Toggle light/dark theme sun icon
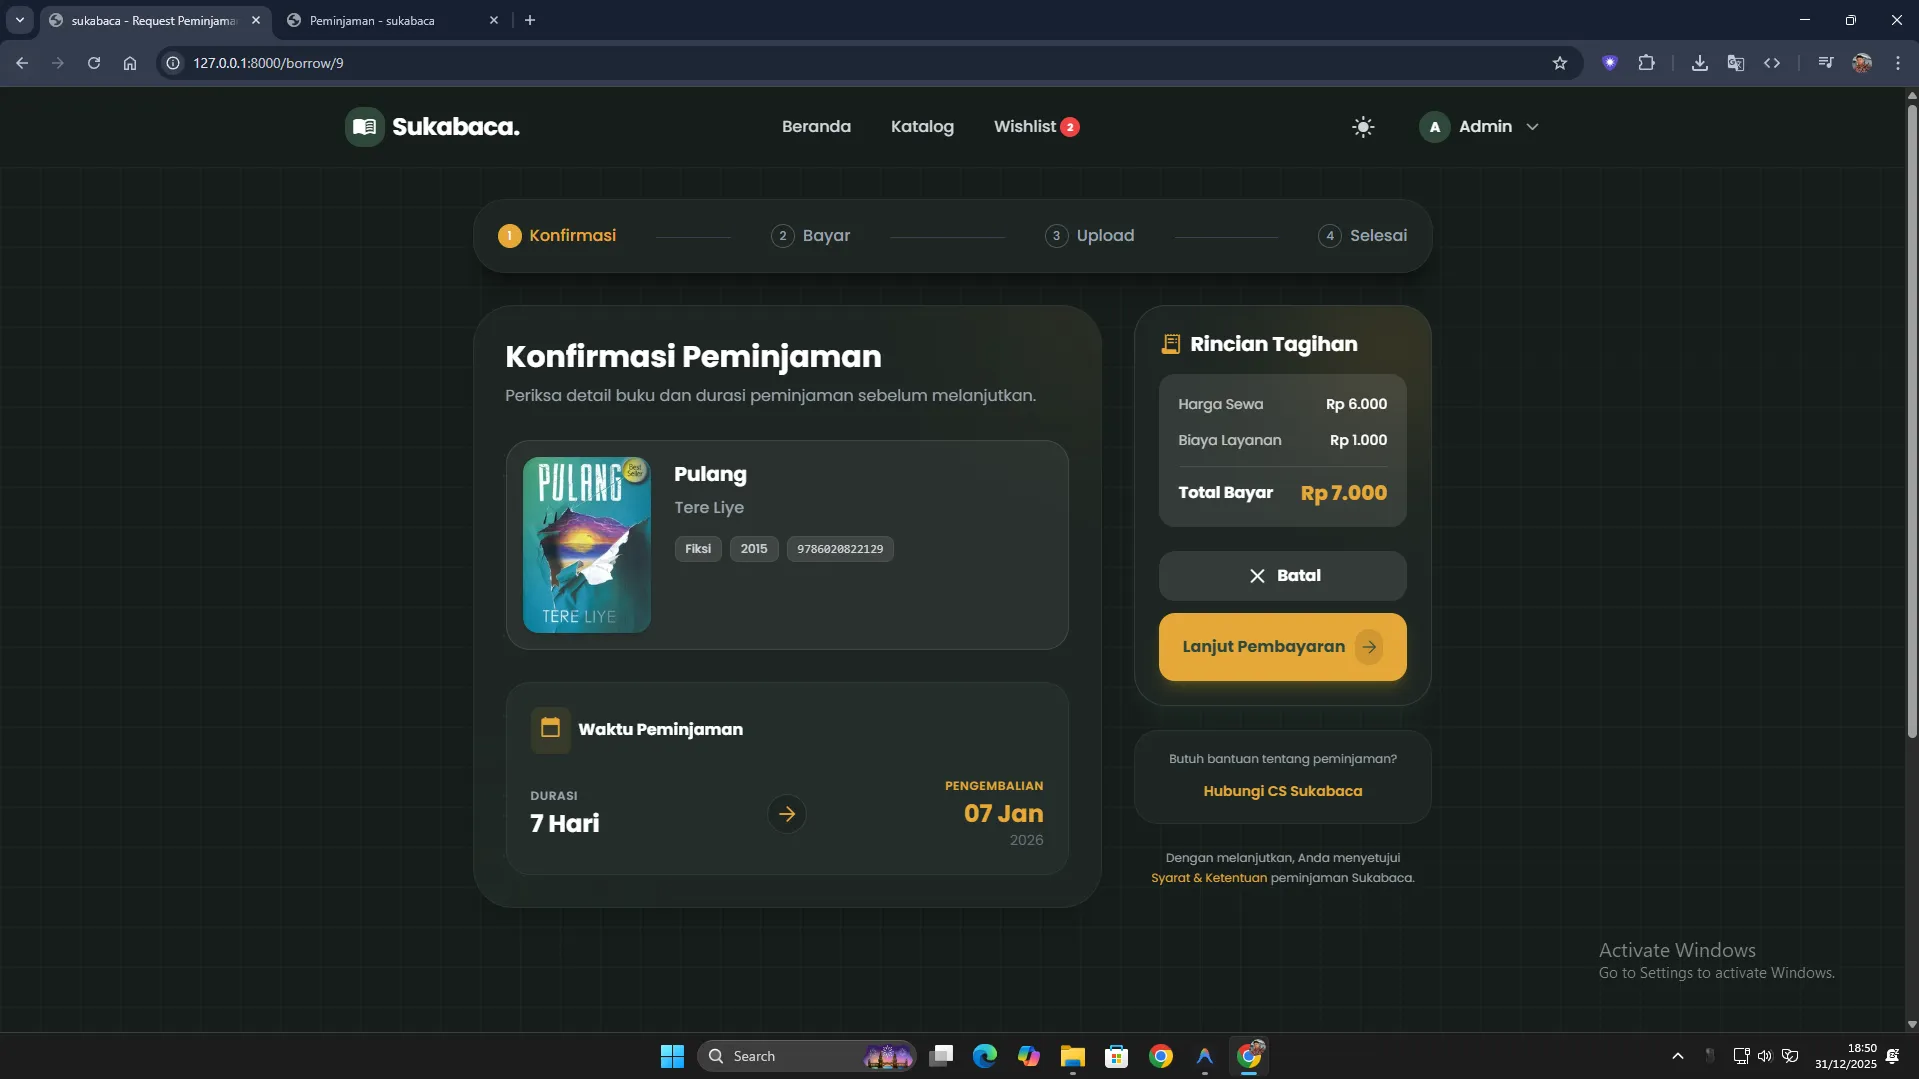Screen dimensions: 1919x1079 [1362, 127]
